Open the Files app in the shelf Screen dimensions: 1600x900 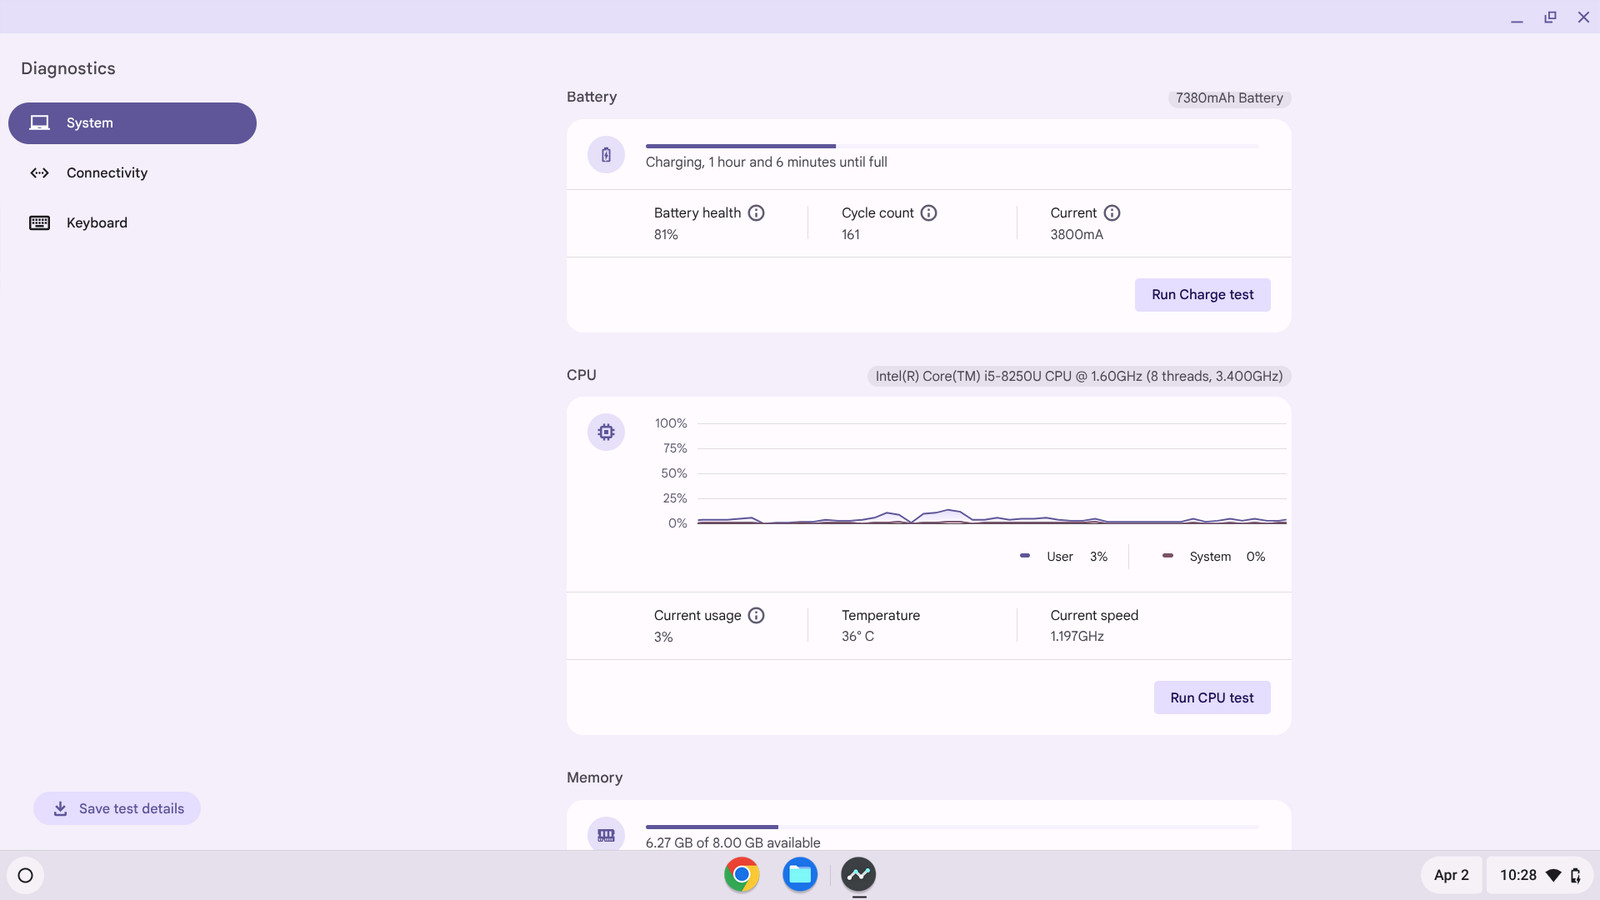click(800, 875)
